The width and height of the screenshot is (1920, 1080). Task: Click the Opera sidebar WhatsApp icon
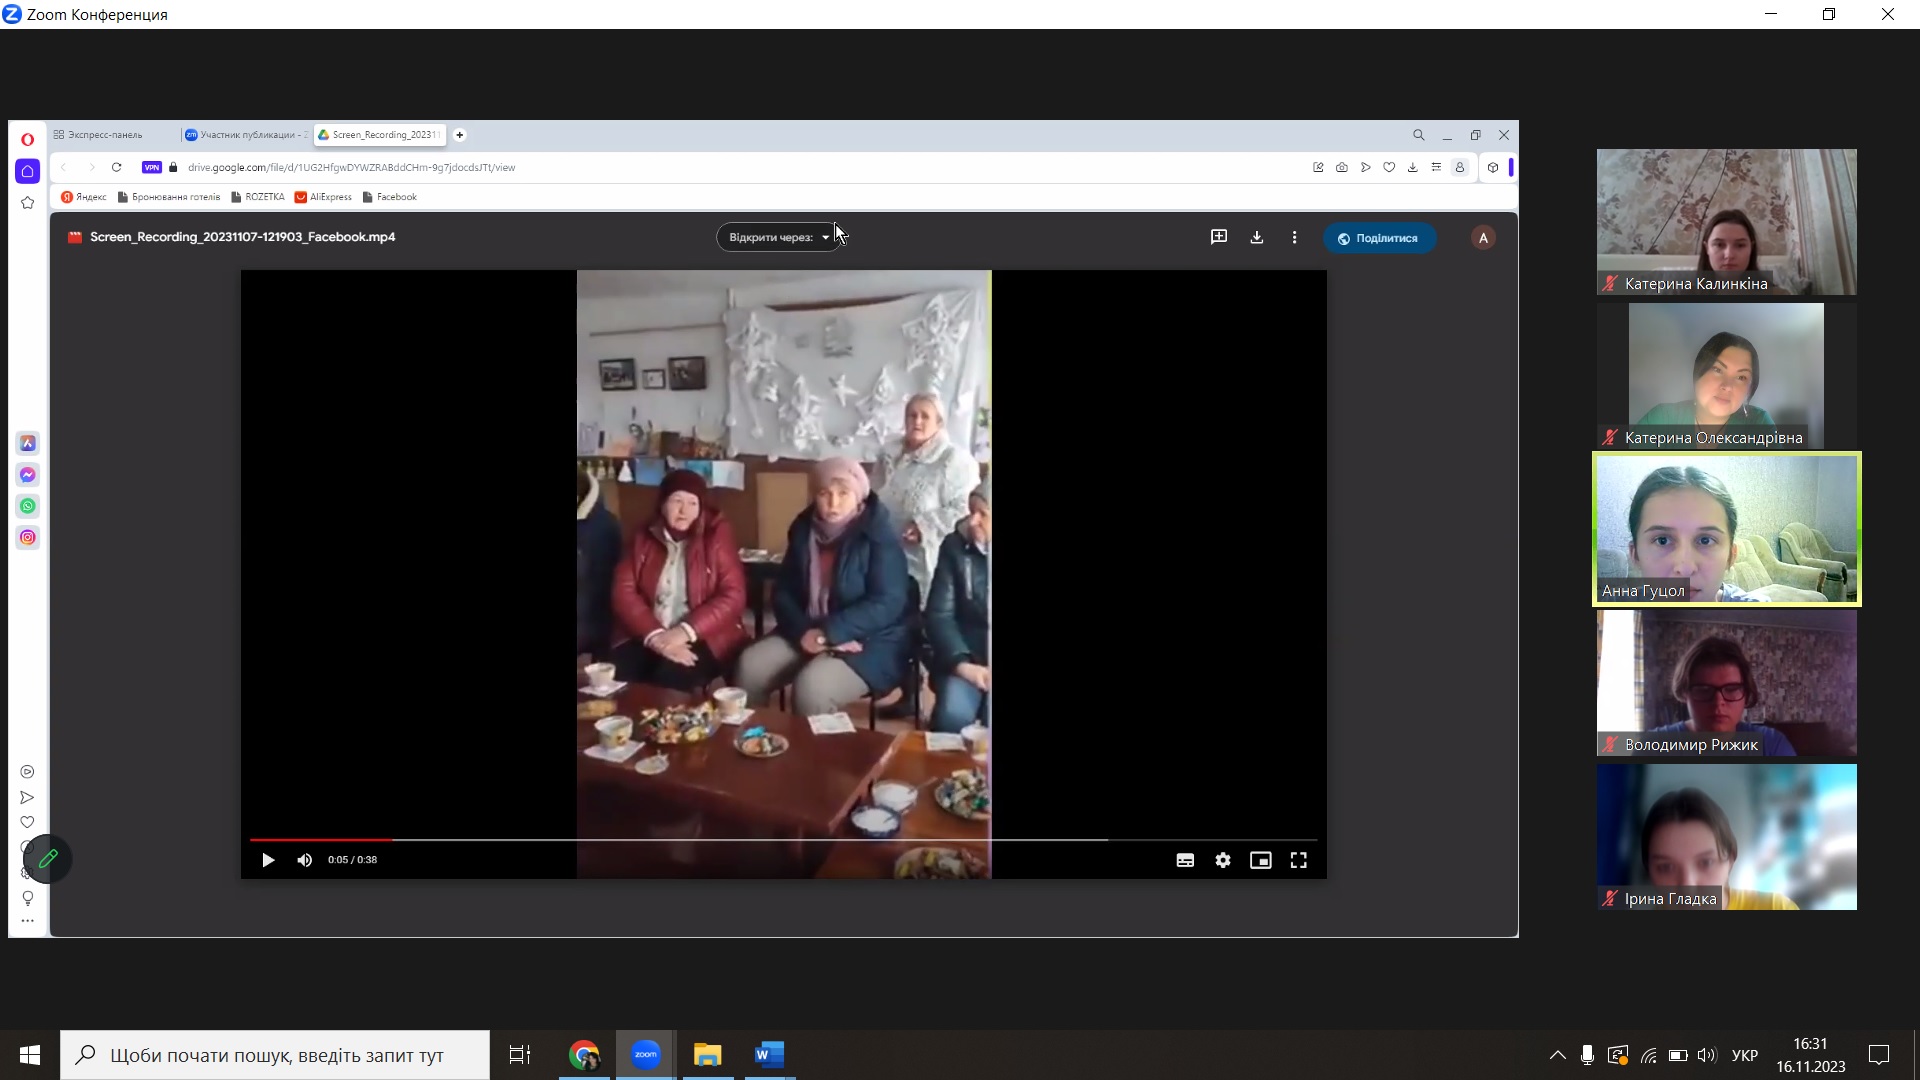[x=28, y=506]
